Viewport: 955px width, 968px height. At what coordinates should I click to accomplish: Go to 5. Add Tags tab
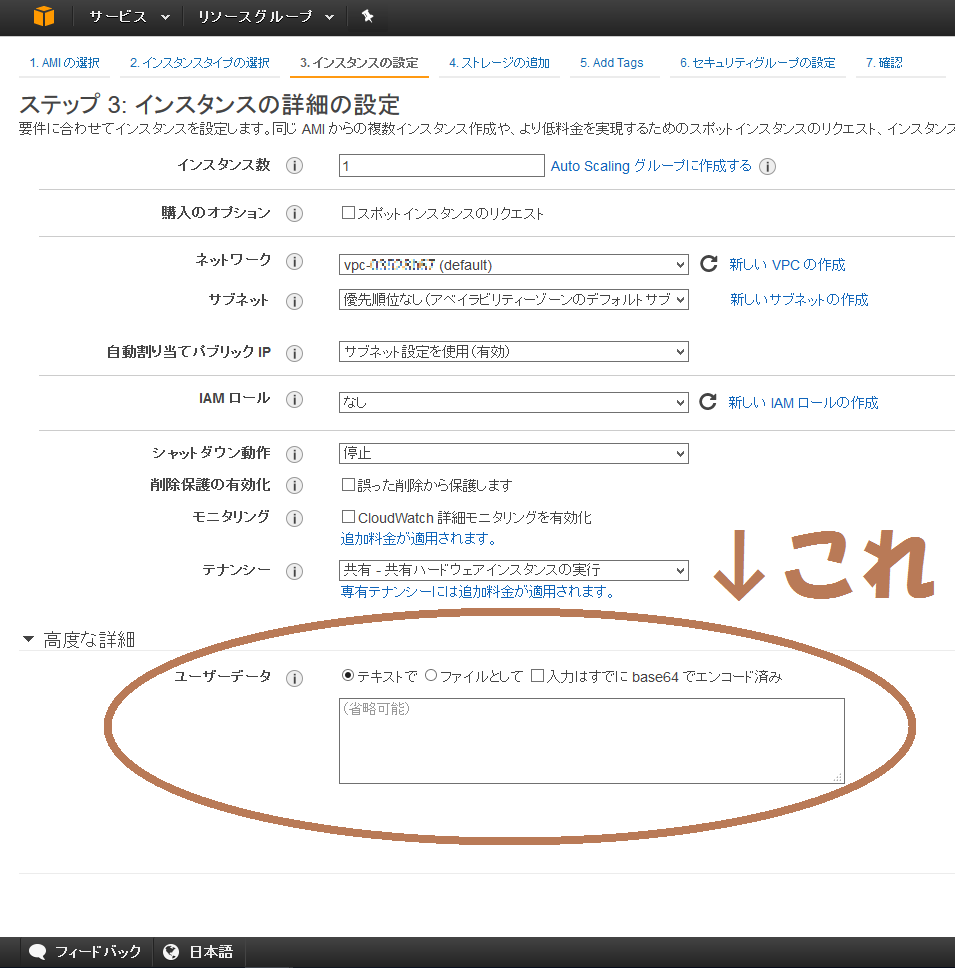(x=612, y=63)
